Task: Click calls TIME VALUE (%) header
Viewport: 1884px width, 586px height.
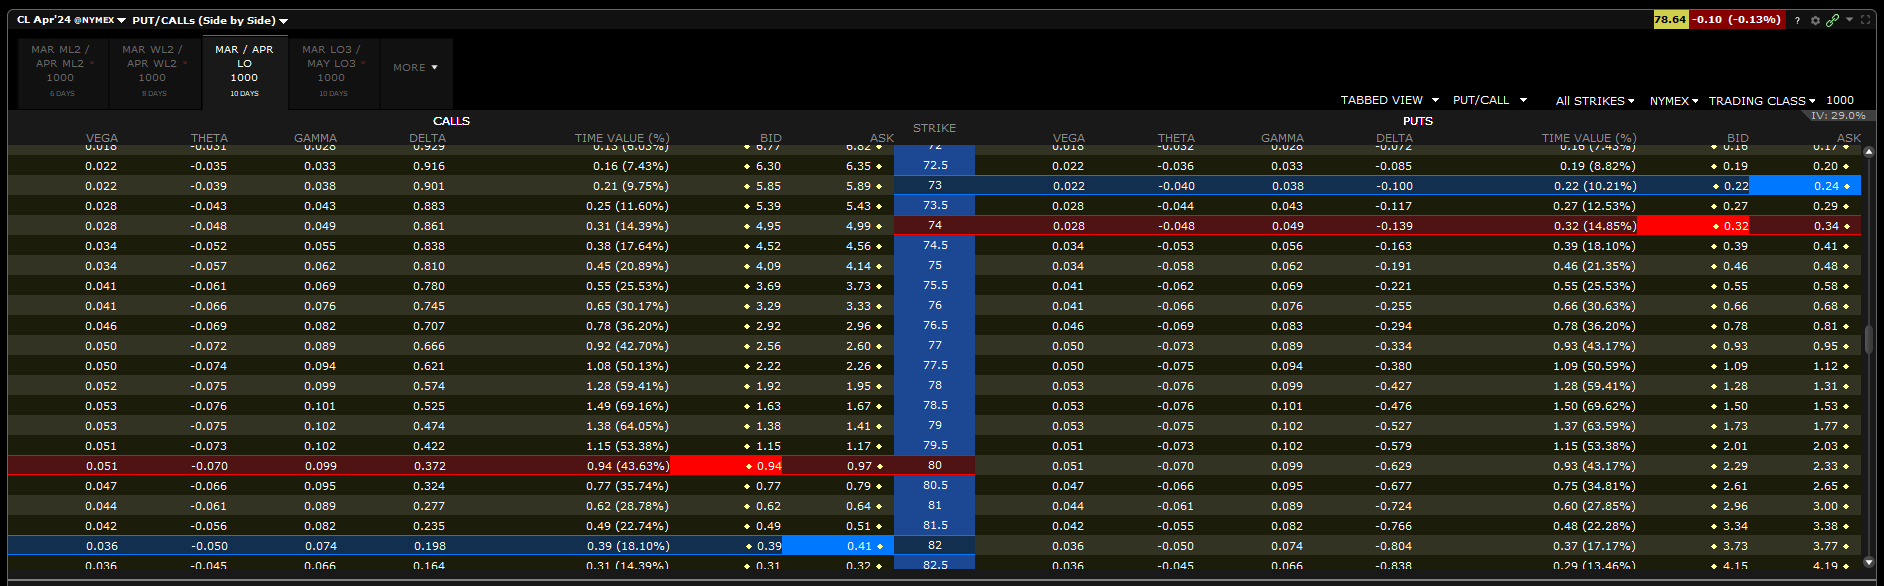Action: tap(622, 138)
